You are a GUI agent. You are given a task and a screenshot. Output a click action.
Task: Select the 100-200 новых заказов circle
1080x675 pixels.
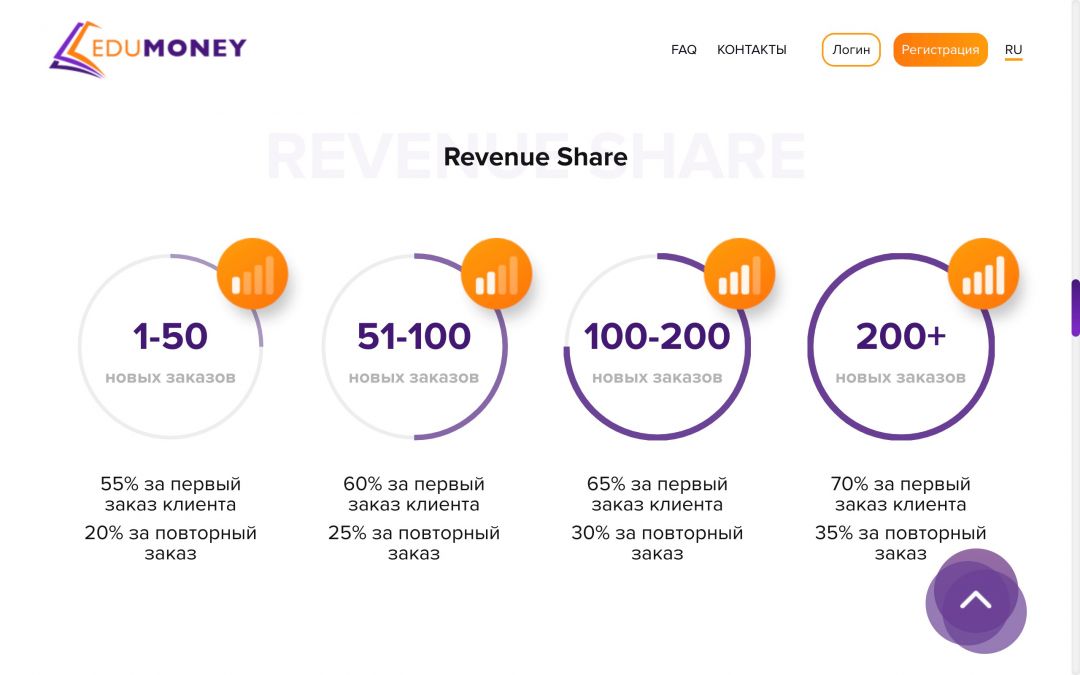pyautogui.click(x=657, y=346)
